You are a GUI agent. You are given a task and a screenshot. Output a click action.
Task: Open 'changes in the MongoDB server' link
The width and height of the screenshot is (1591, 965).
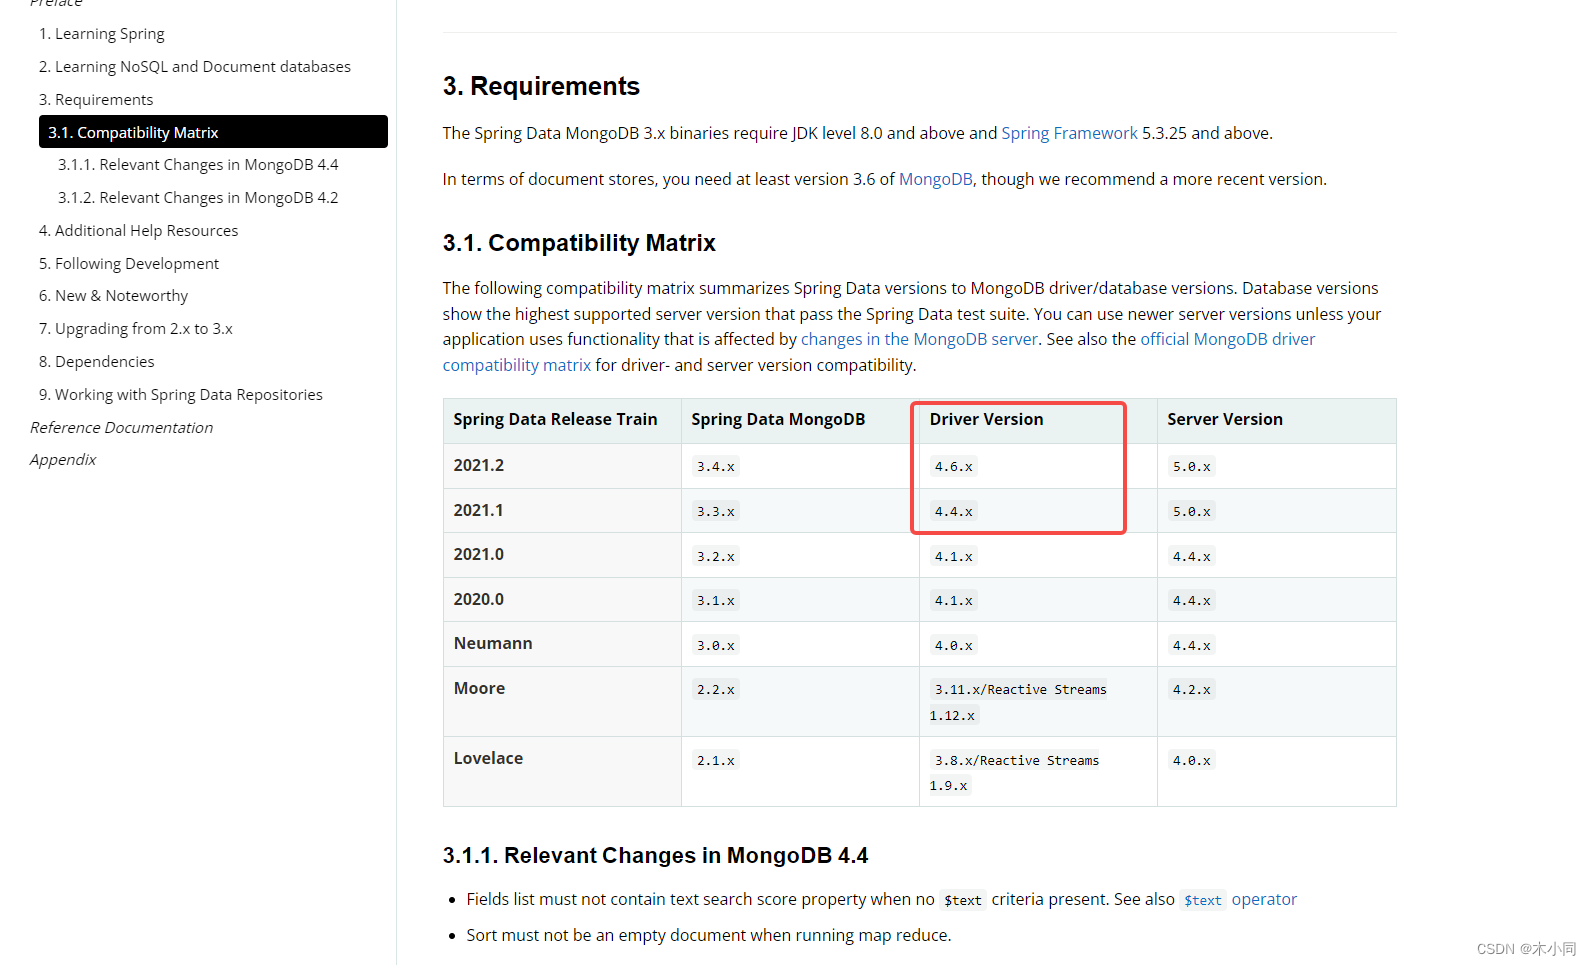(919, 339)
